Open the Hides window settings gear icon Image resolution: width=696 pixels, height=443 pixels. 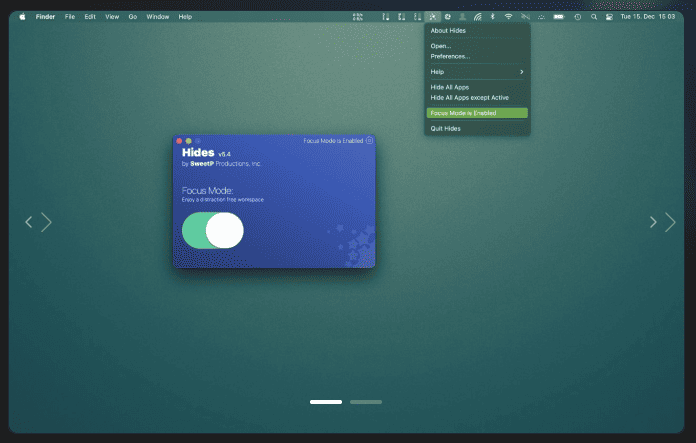[x=369, y=140]
